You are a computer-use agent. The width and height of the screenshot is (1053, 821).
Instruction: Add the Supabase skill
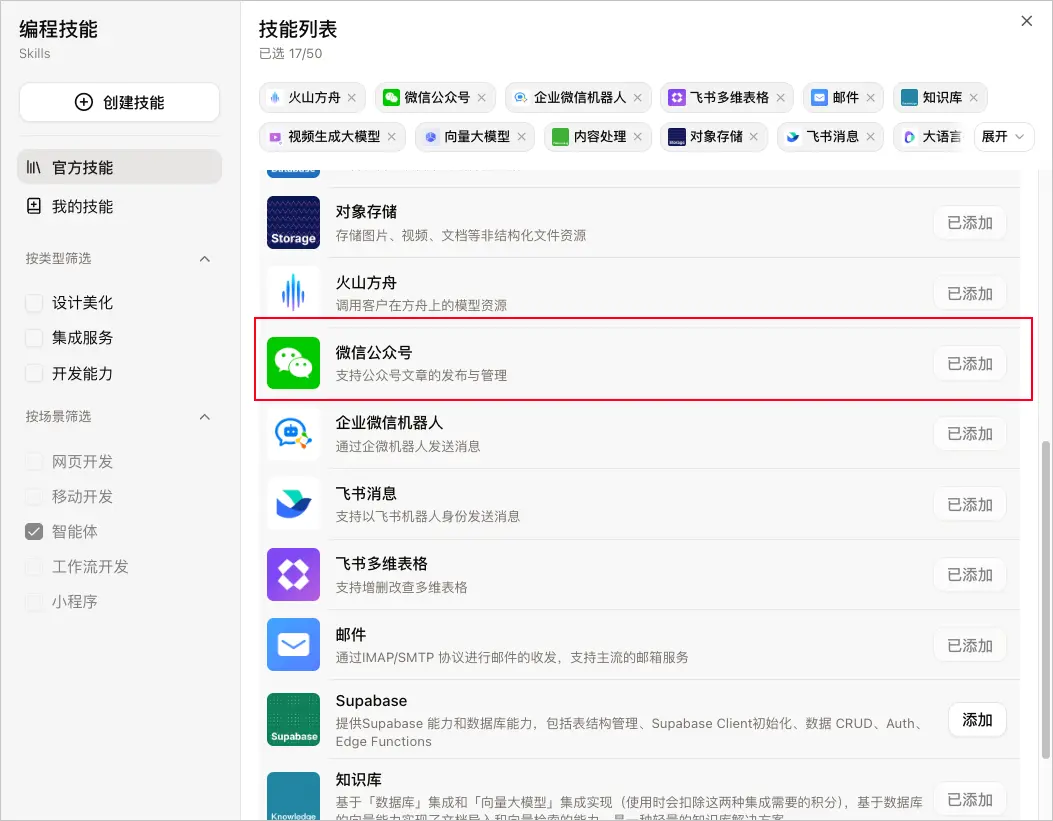[977, 720]
